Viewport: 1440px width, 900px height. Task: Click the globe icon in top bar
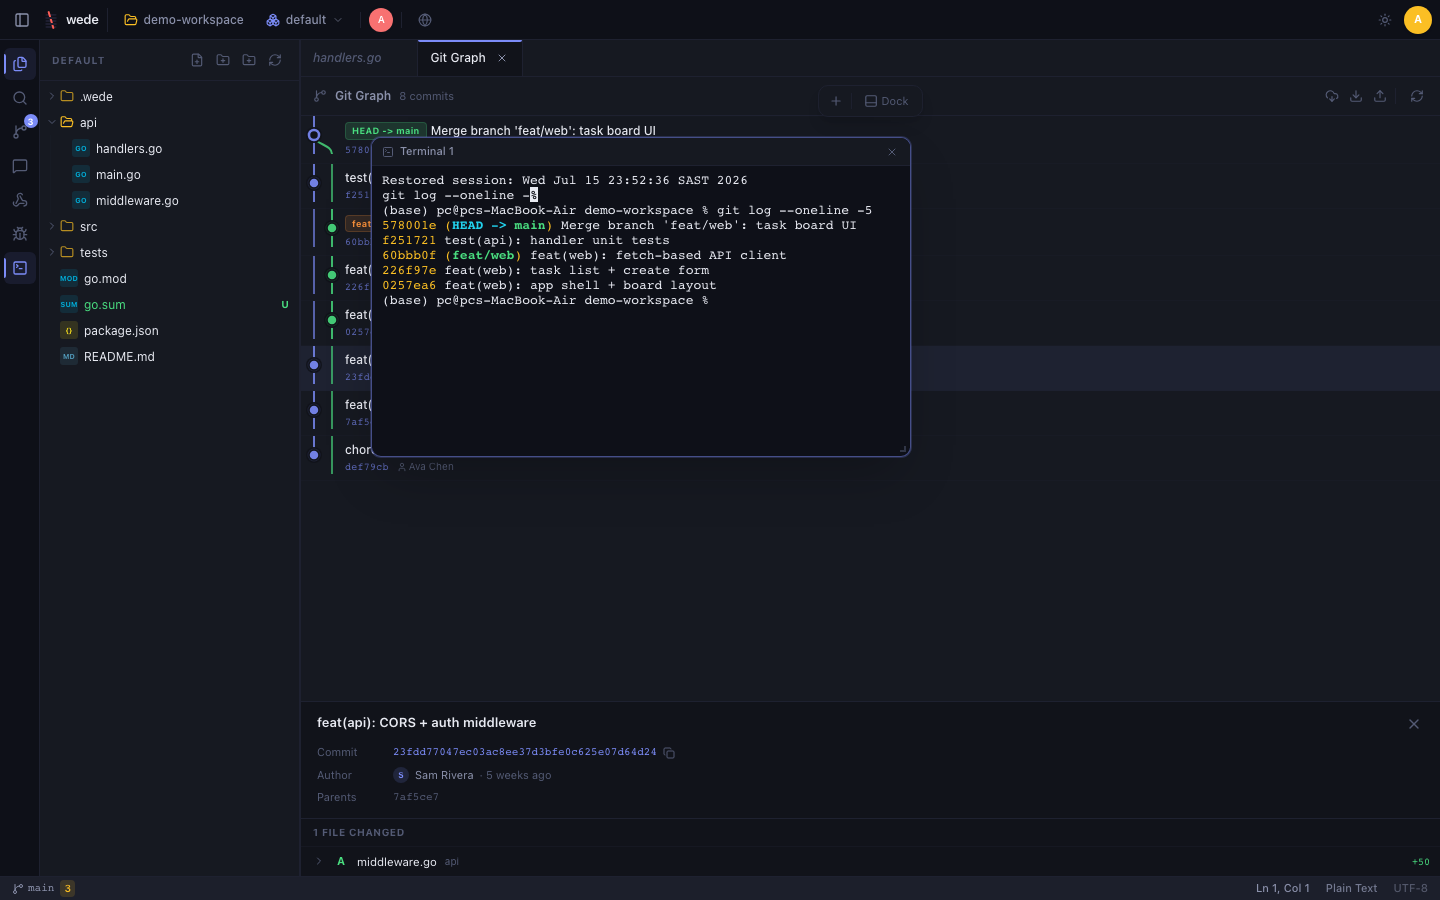click(425, 20)
